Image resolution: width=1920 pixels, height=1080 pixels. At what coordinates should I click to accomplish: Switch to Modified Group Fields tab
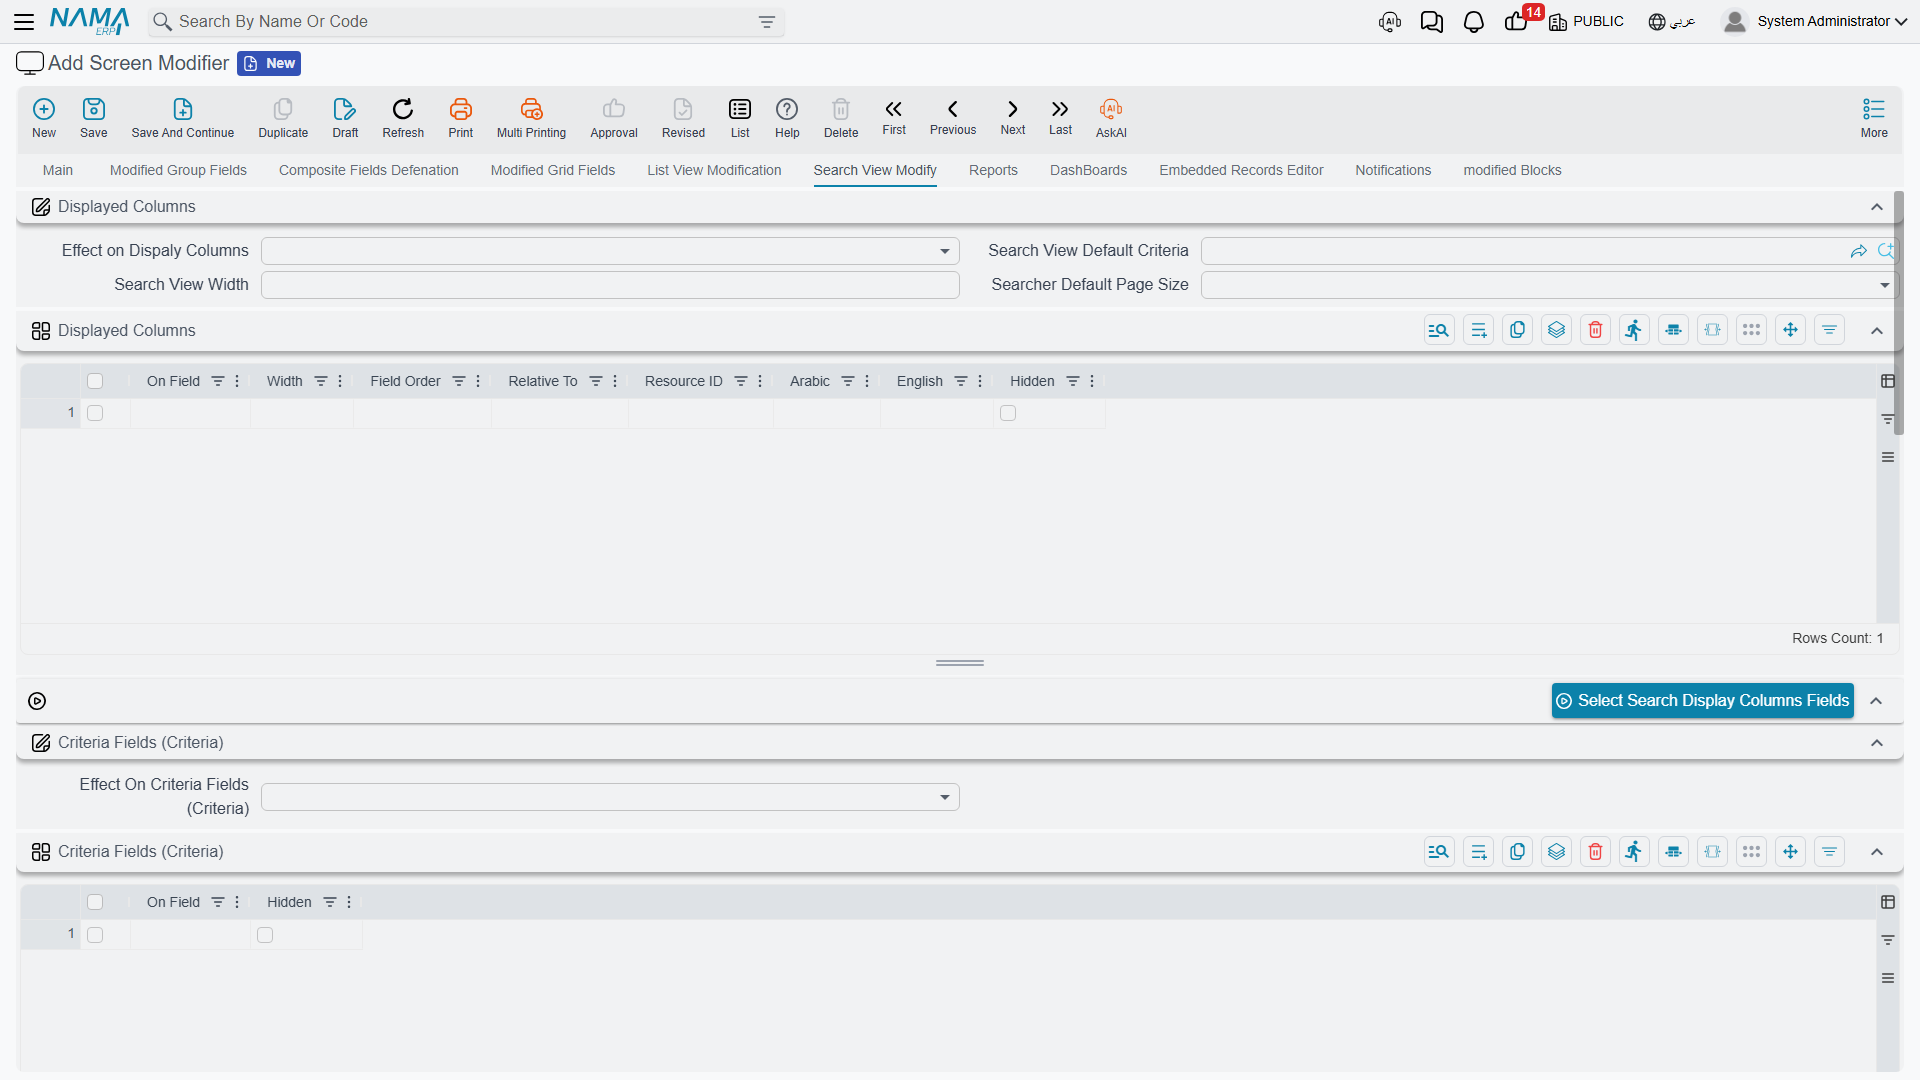pos(178,170)
